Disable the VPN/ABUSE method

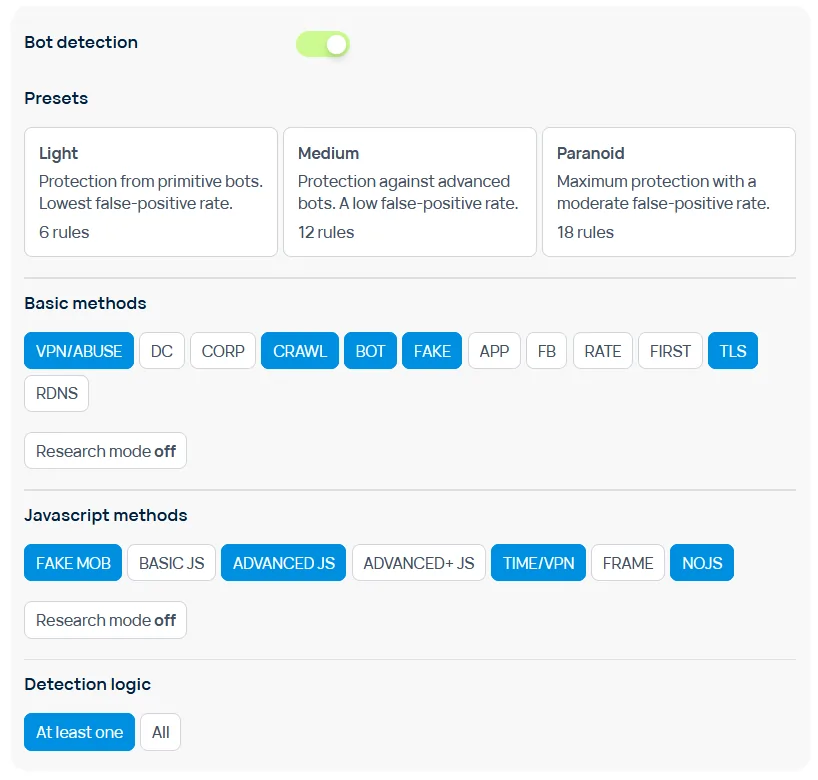point(79,351)
